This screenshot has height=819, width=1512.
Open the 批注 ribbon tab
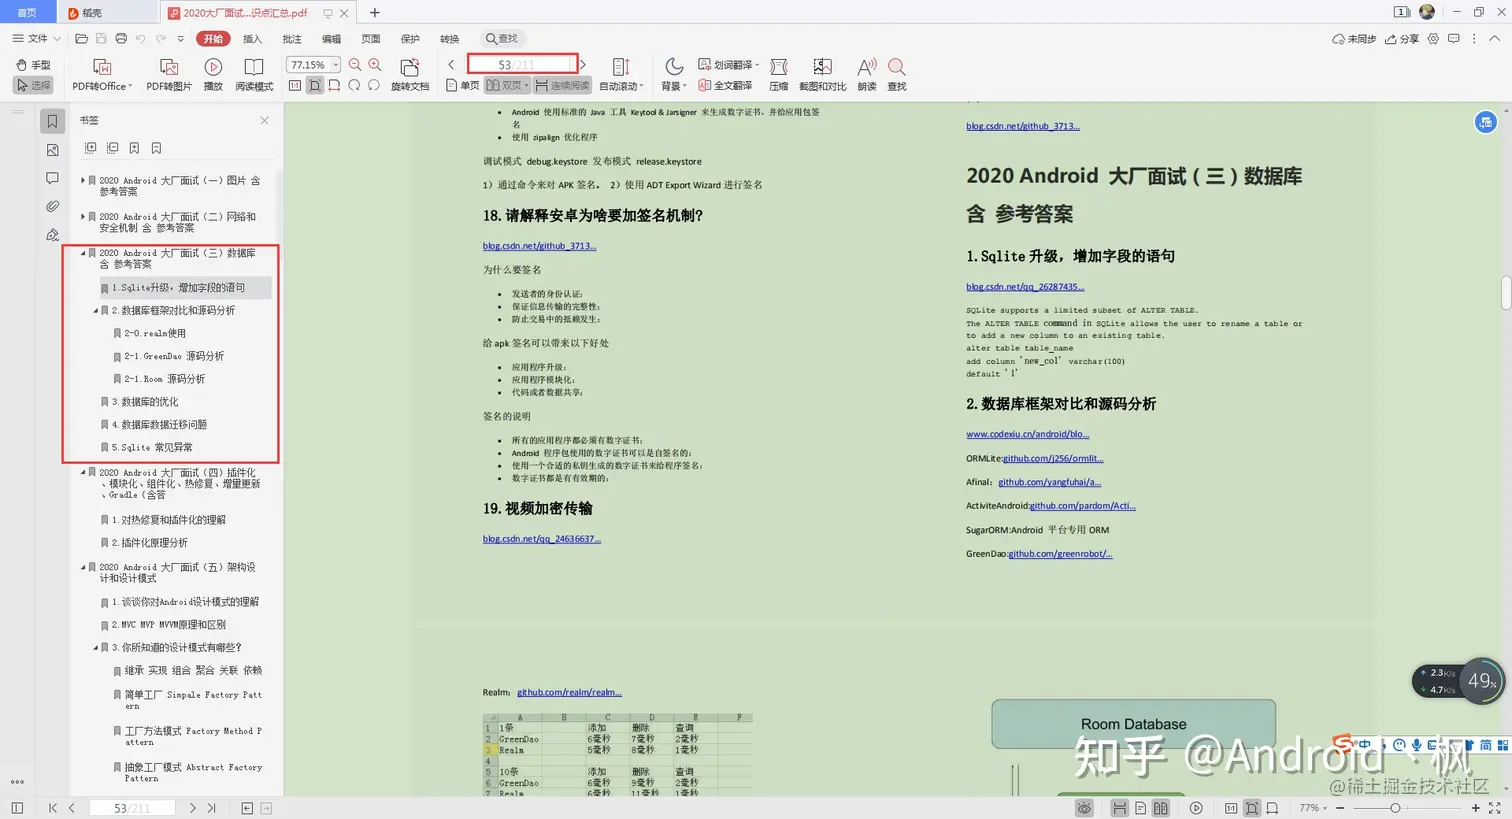pos(292,39)
